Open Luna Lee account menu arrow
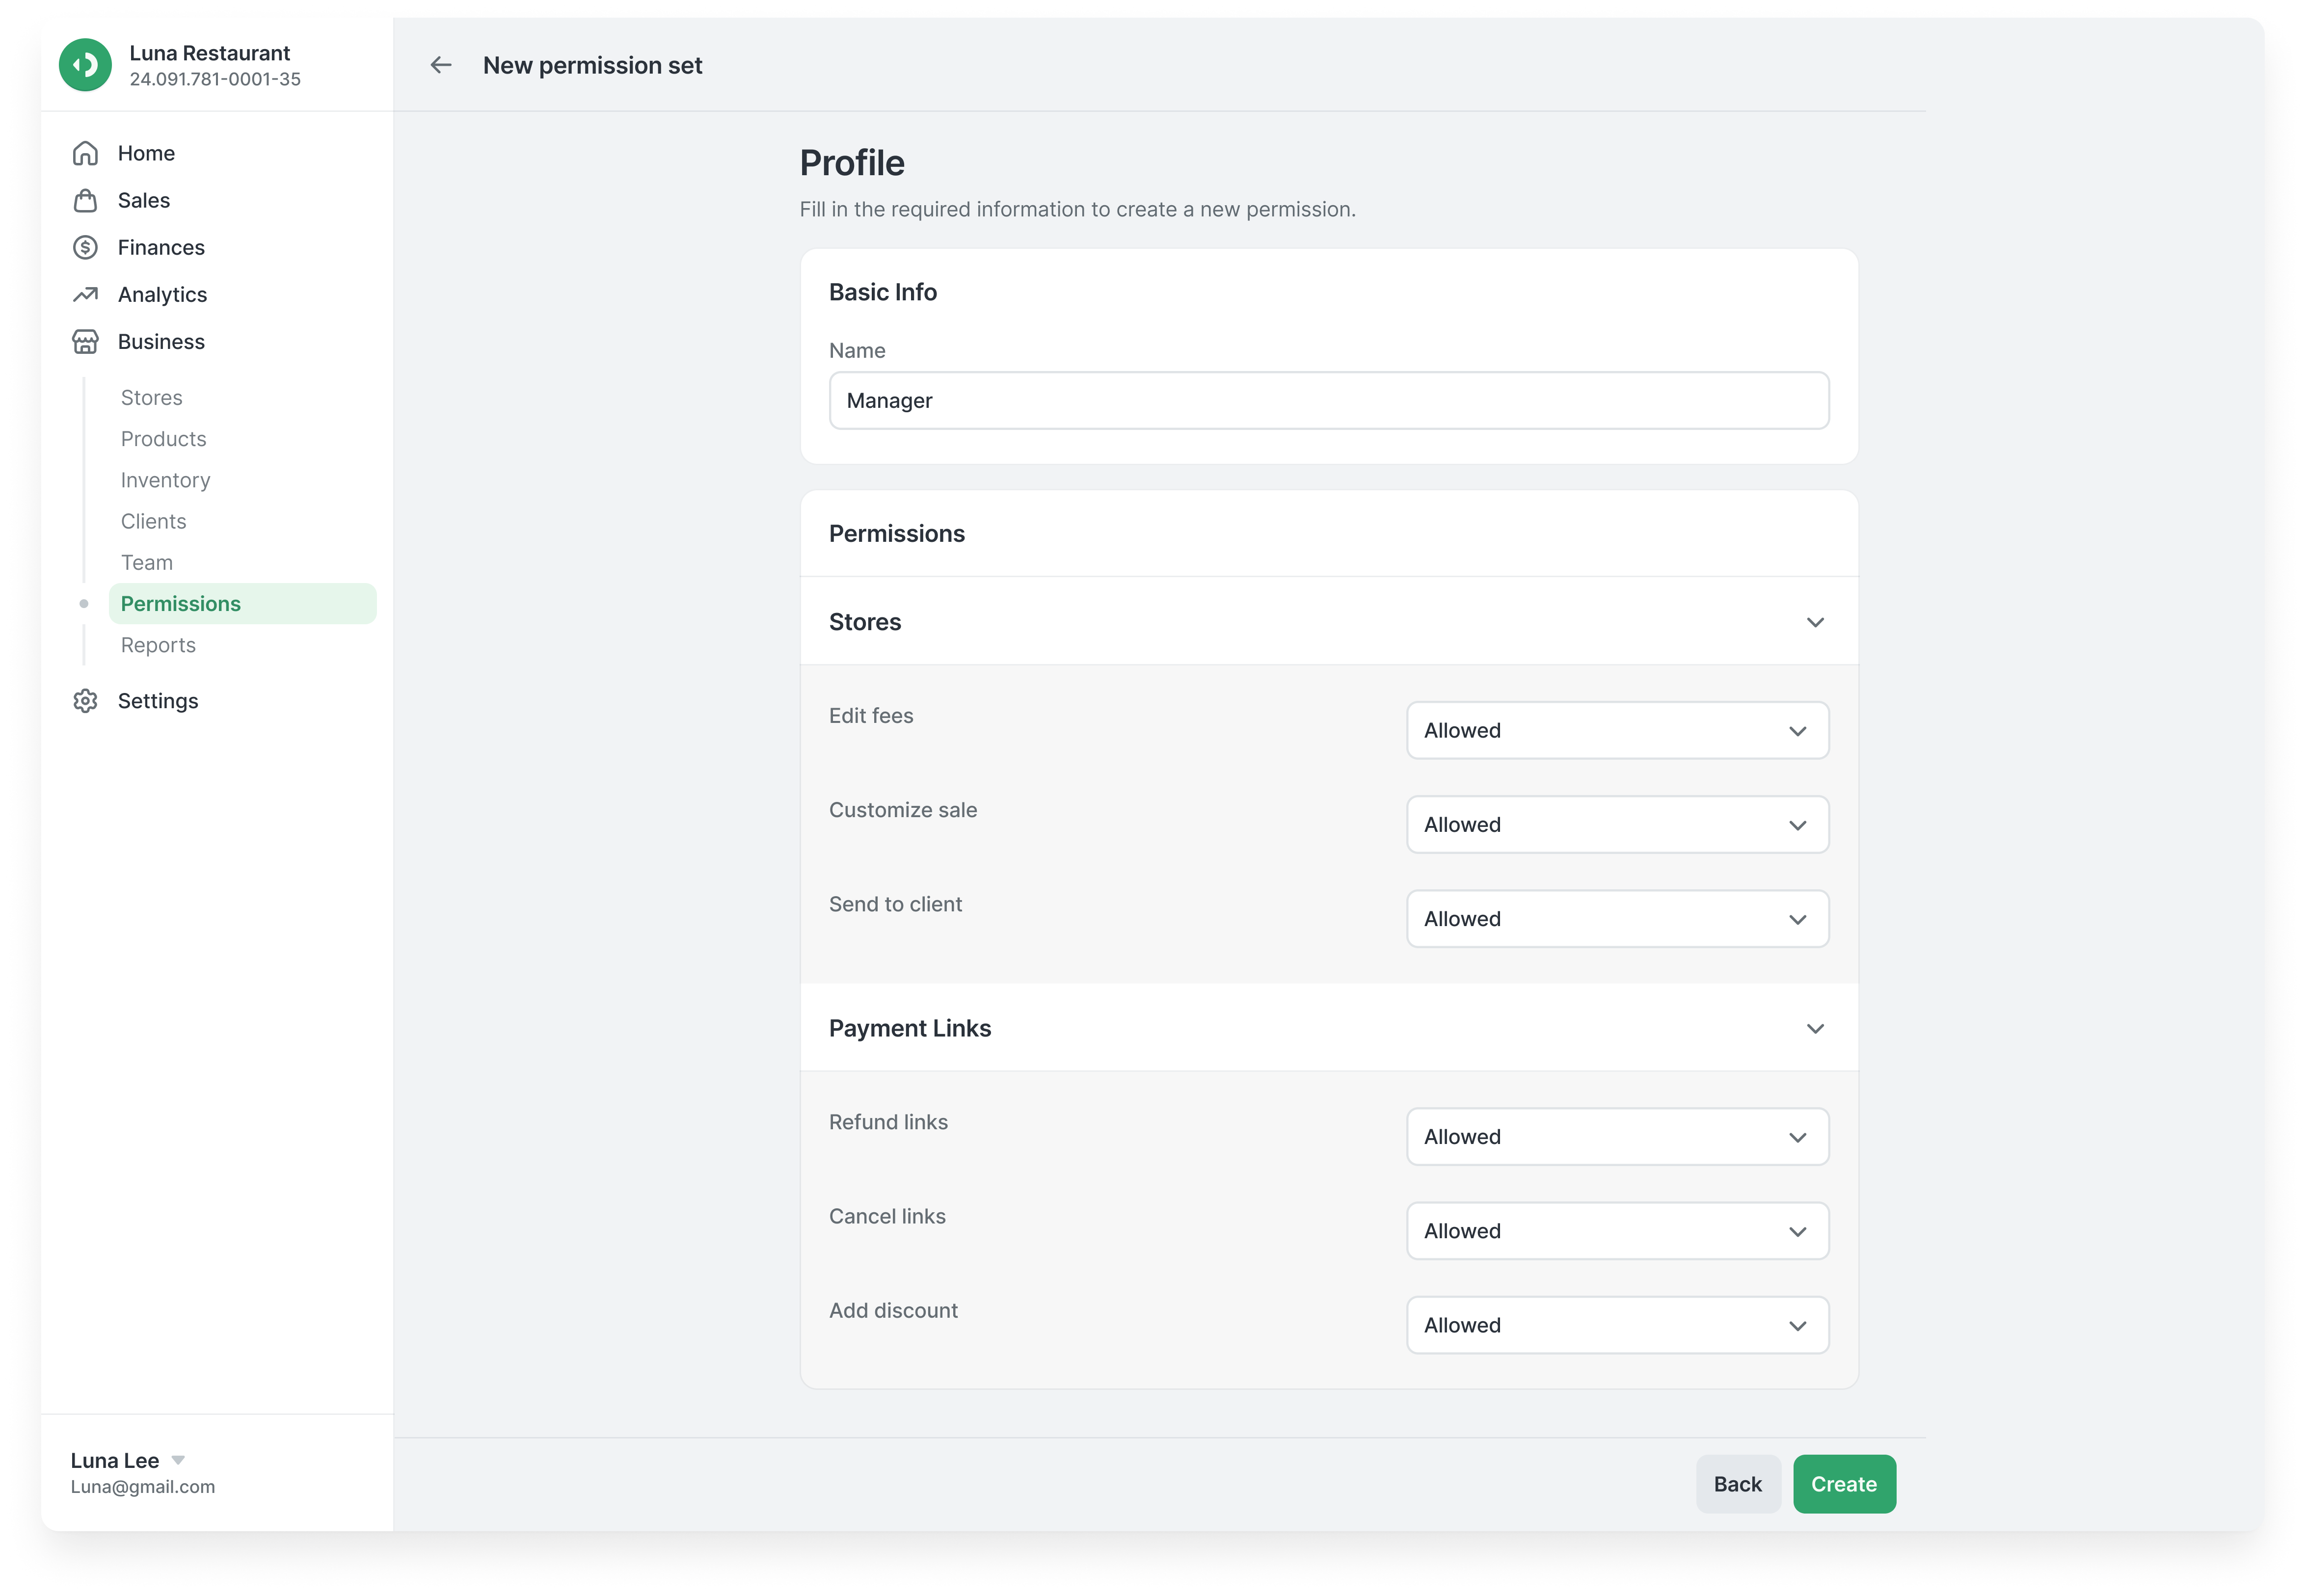2306x1596 pixels. [178, 1460]
